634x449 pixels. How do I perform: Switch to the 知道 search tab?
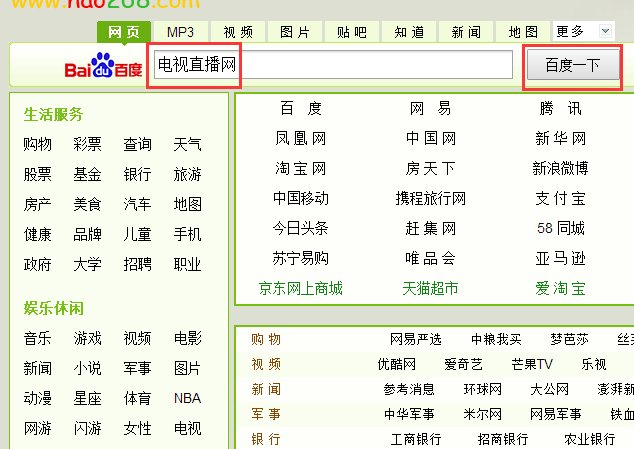click(409, 32)
